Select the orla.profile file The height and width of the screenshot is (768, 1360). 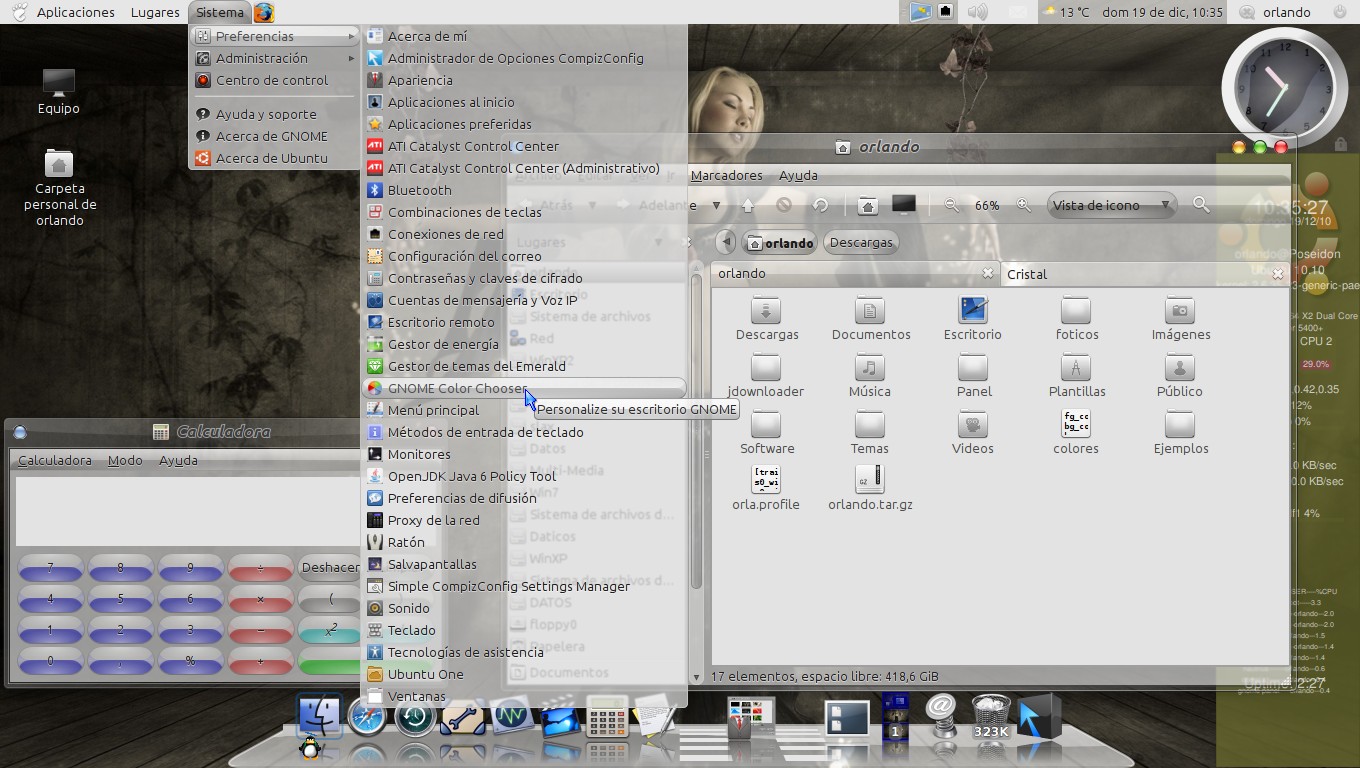pos(766,489)
